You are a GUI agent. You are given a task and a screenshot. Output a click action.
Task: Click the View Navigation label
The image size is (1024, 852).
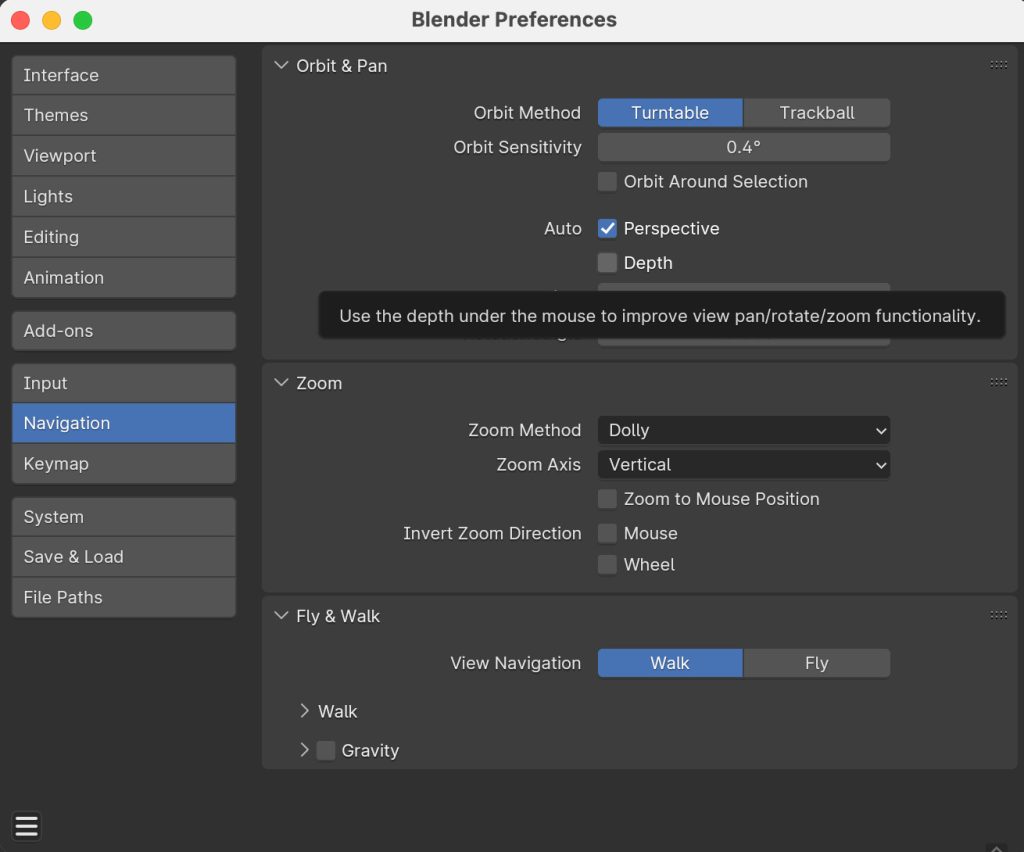515,663
